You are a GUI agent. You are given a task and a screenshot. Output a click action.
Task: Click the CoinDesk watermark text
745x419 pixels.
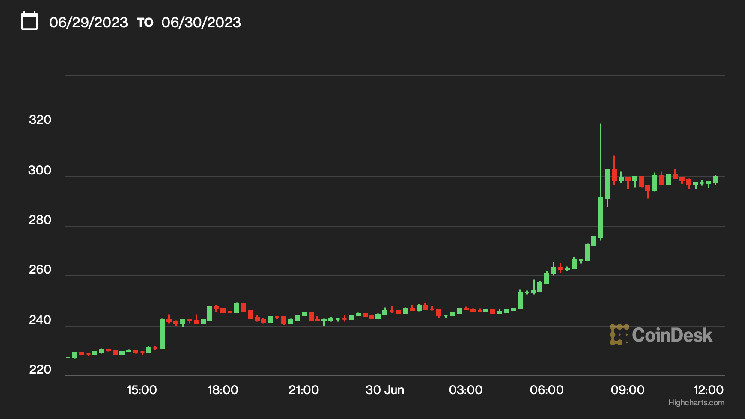(x=671, y=336)
